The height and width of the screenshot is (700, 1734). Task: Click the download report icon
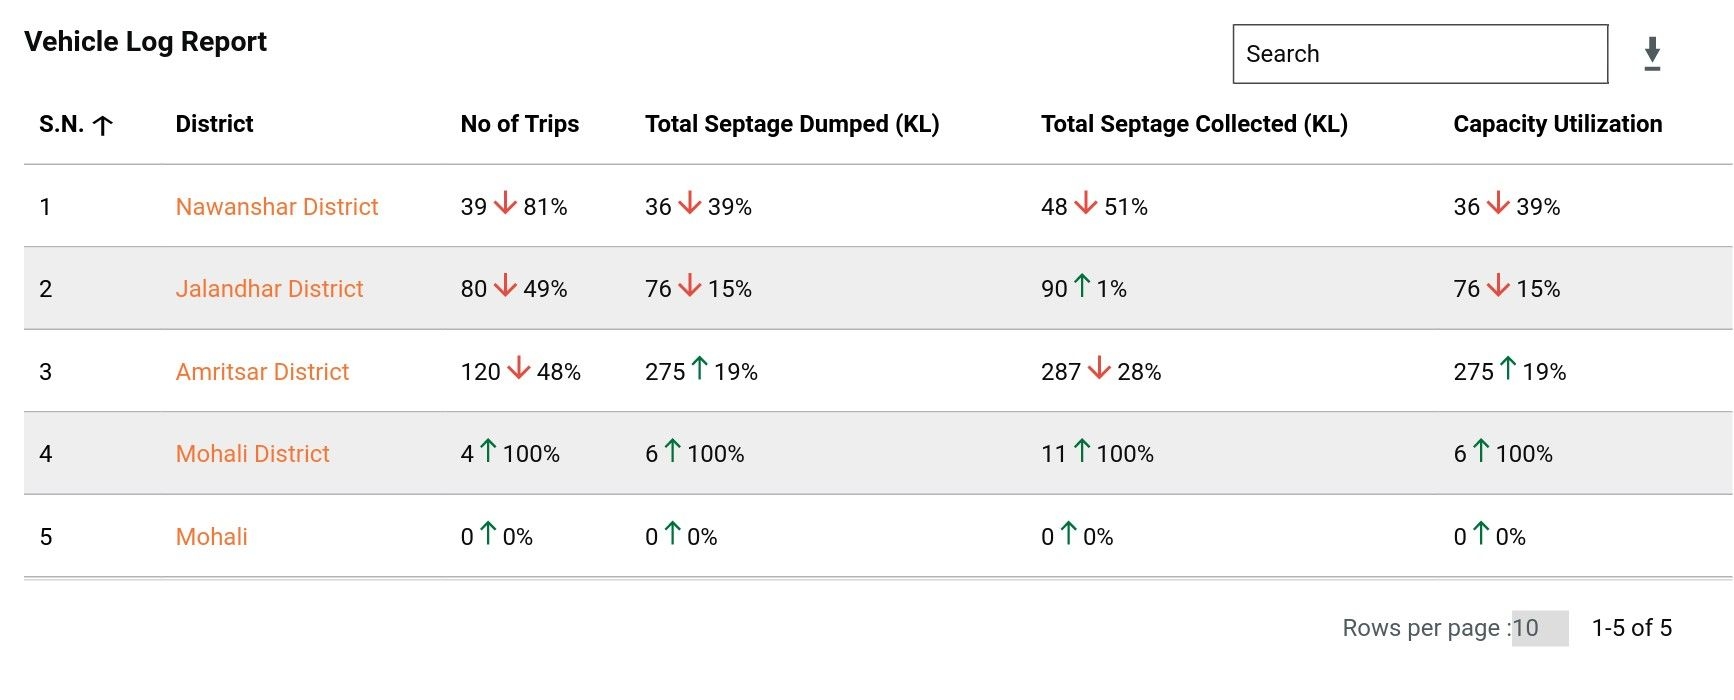(1652, 54)
